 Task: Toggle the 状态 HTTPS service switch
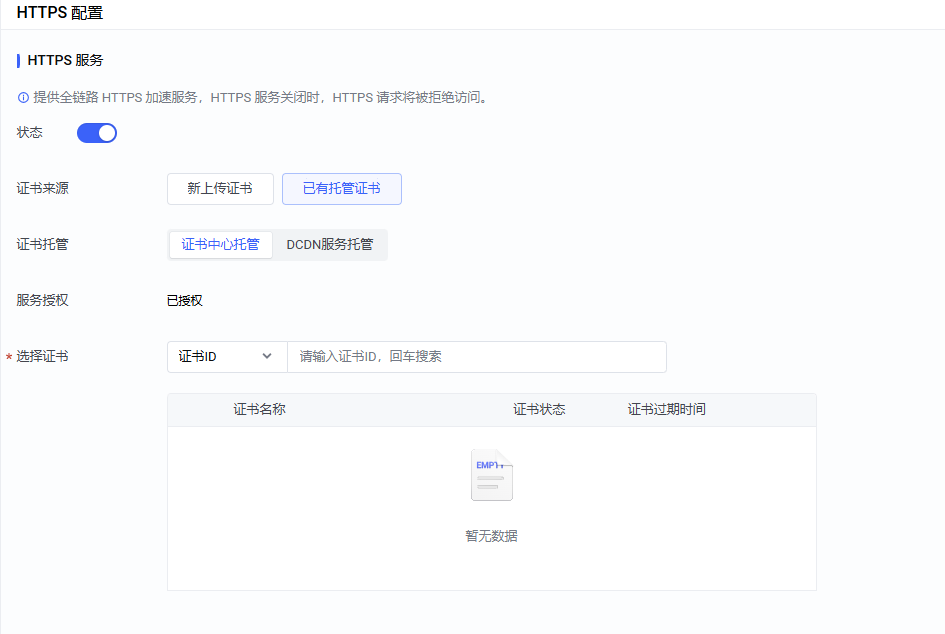click(97, 133)
